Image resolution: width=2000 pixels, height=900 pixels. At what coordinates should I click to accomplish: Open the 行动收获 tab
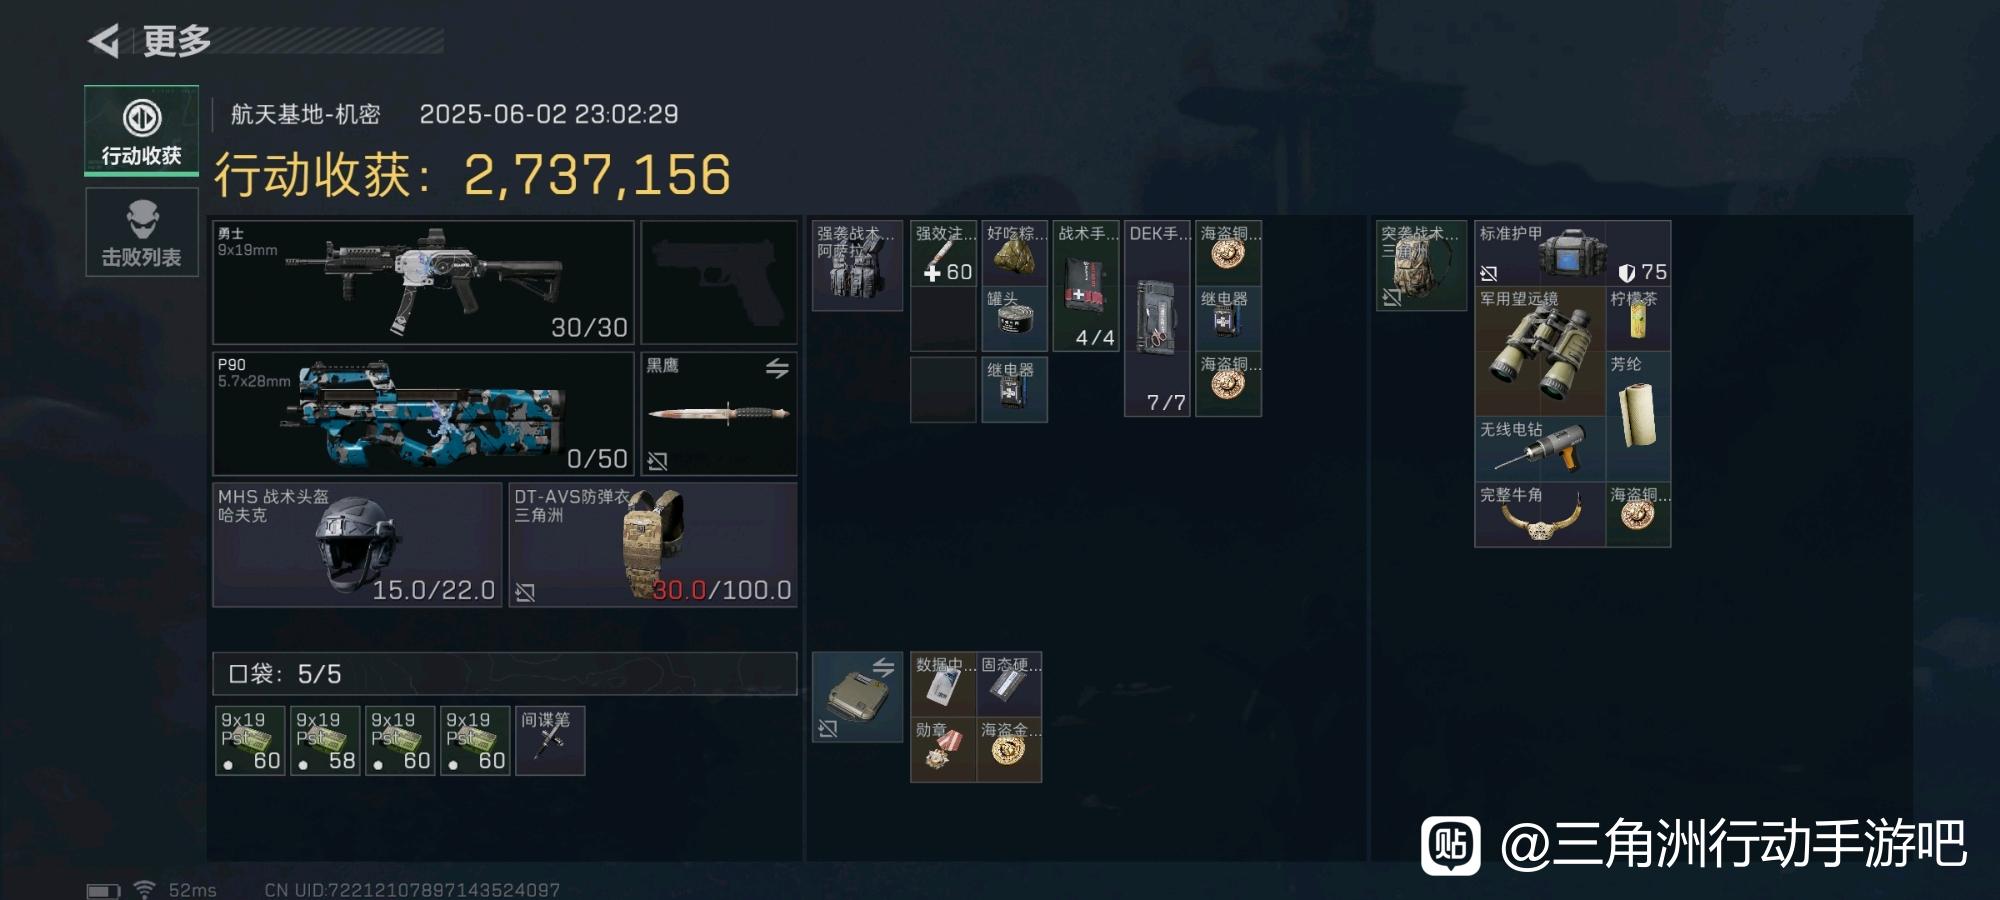pyautogui.click(x=141, y=131)
